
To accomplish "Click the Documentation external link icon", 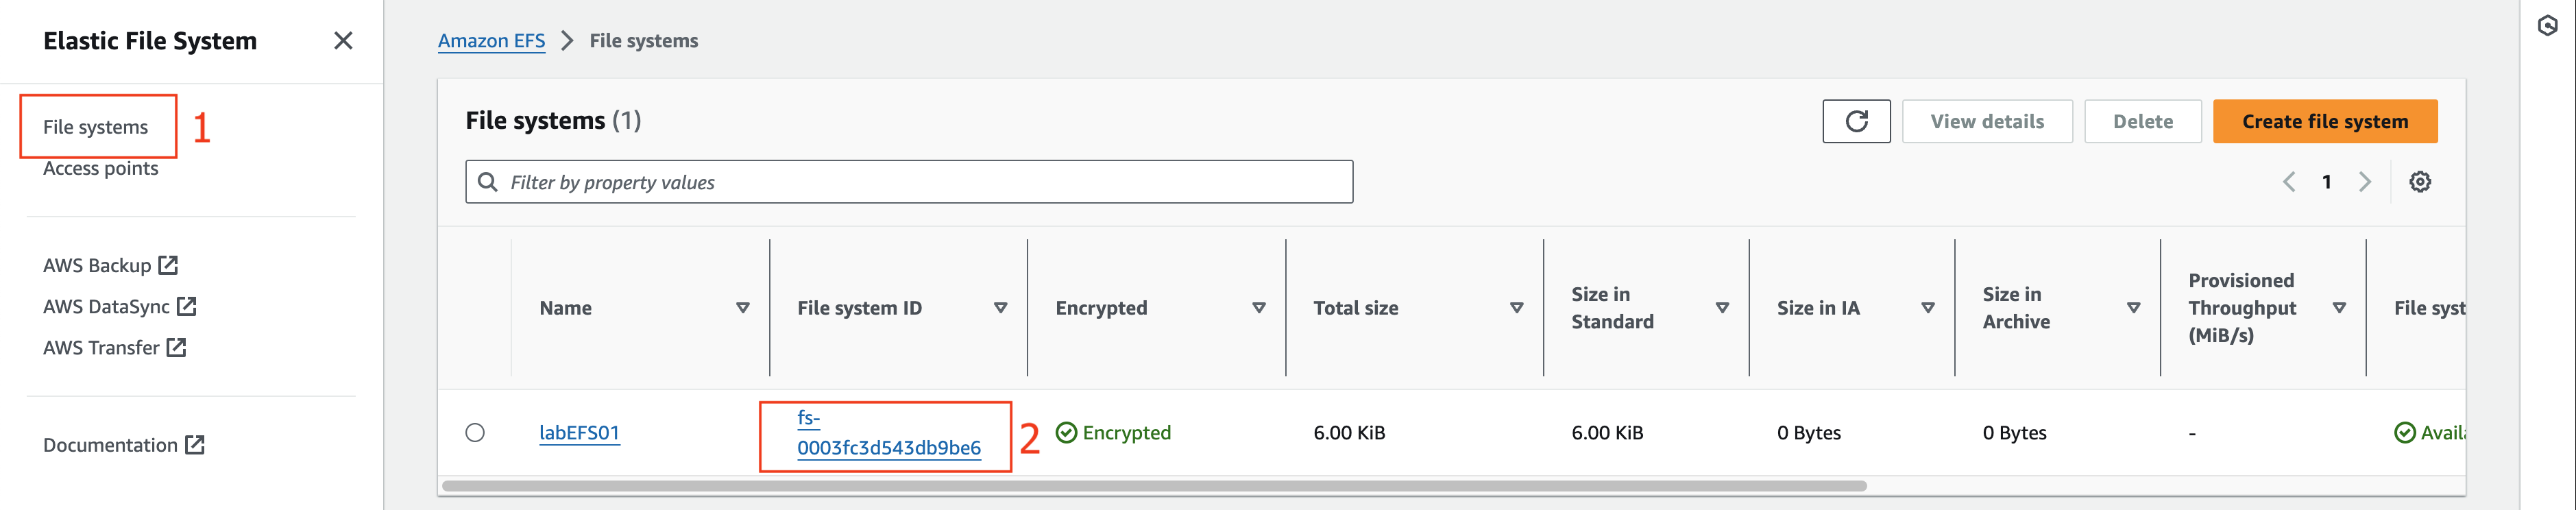I will click(x=195, y=445).
